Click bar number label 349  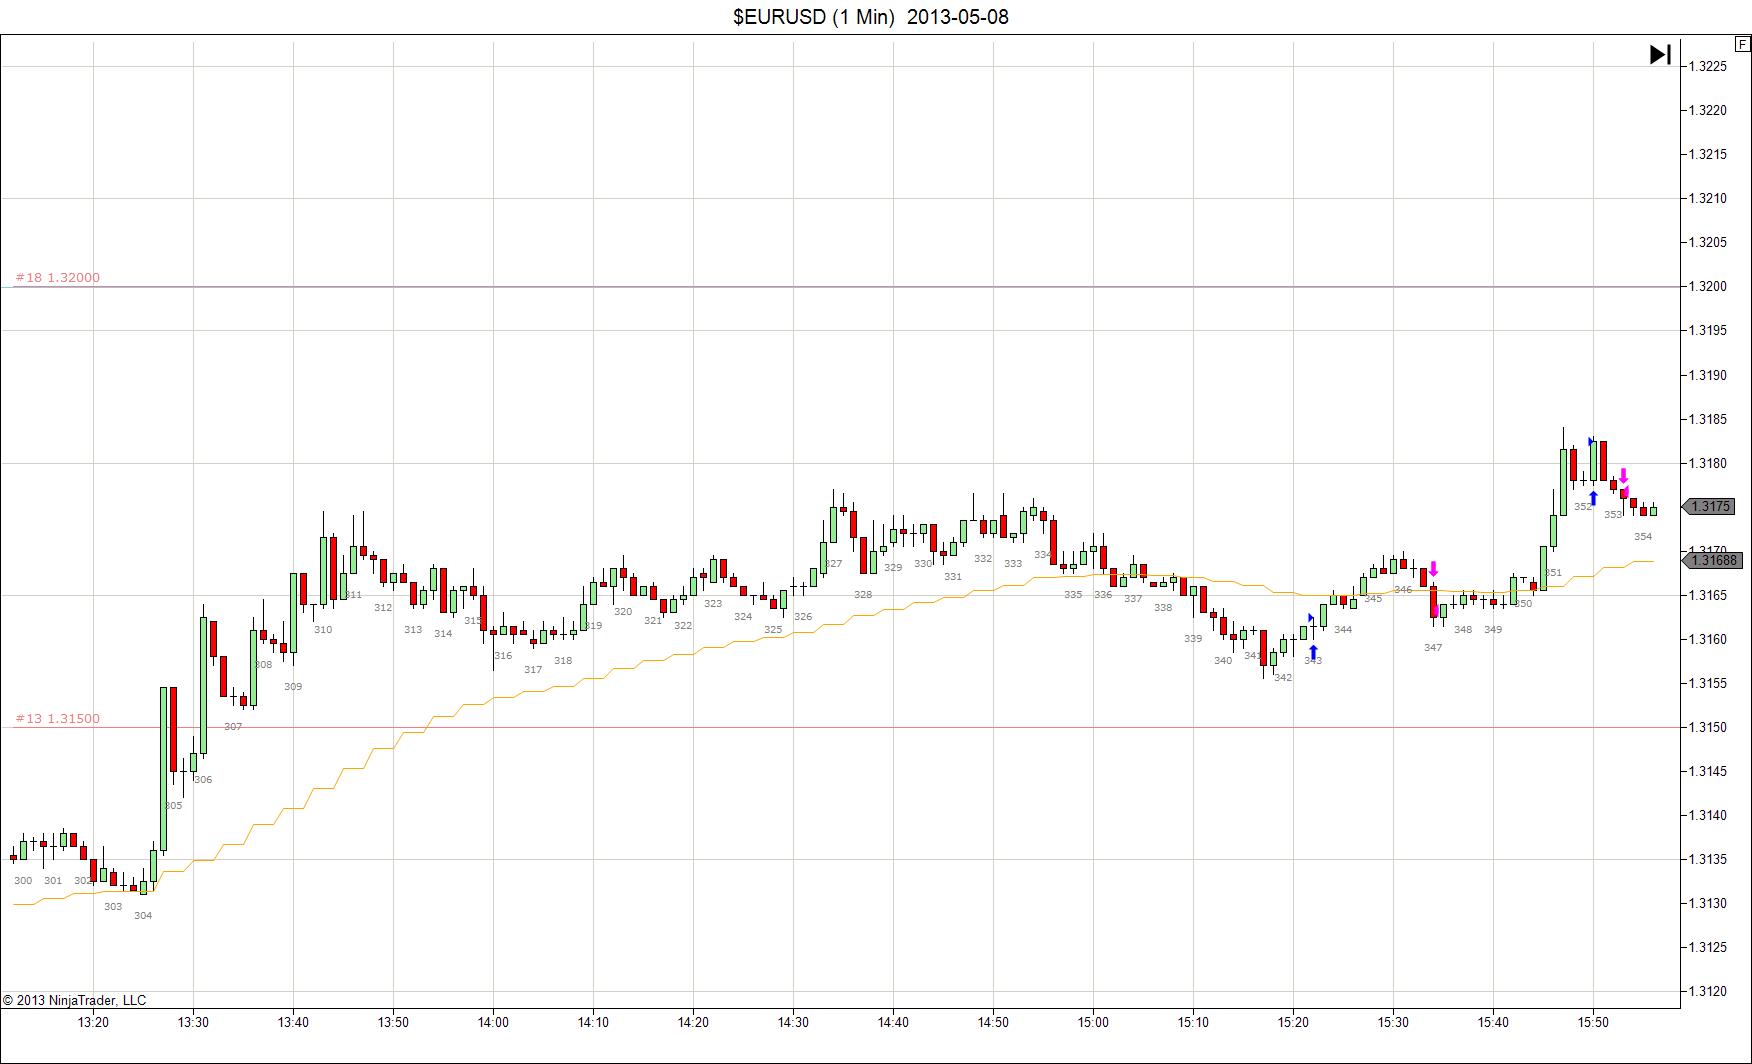tap(1493, 630)
